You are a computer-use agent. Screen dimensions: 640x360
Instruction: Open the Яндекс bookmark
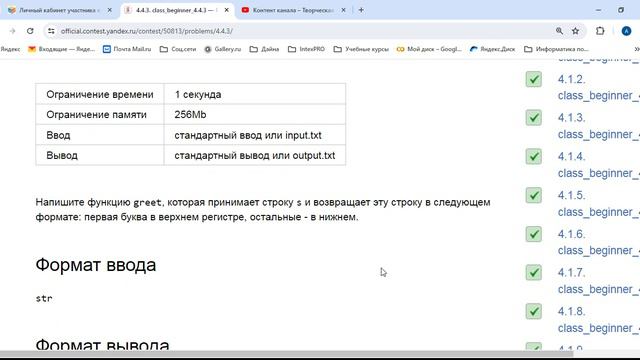10,49
